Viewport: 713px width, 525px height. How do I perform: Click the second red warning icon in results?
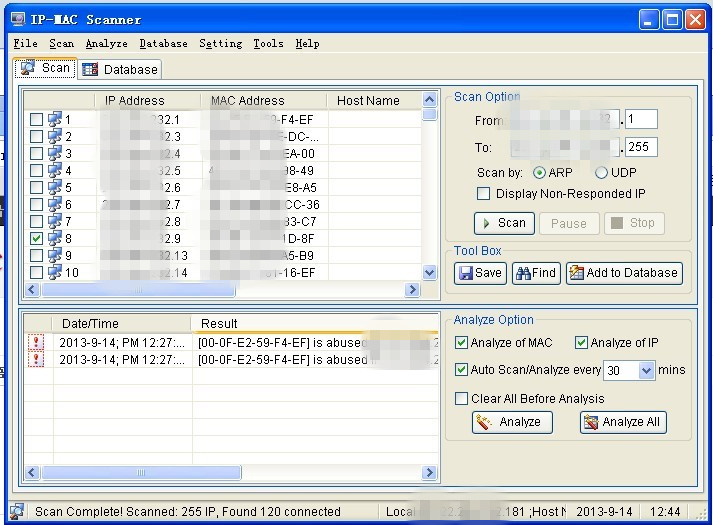pos(36,359)
